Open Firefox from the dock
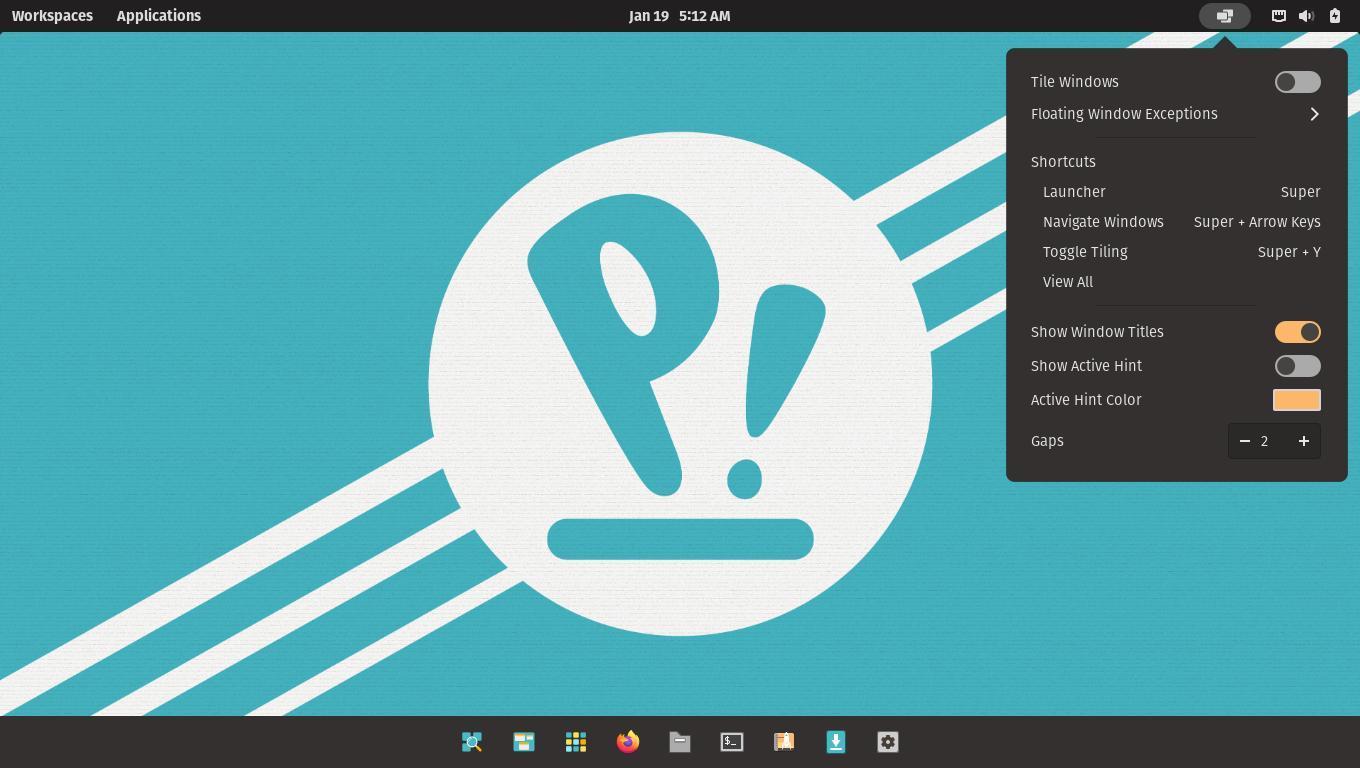1360x768 pixels. click(628, 742)
